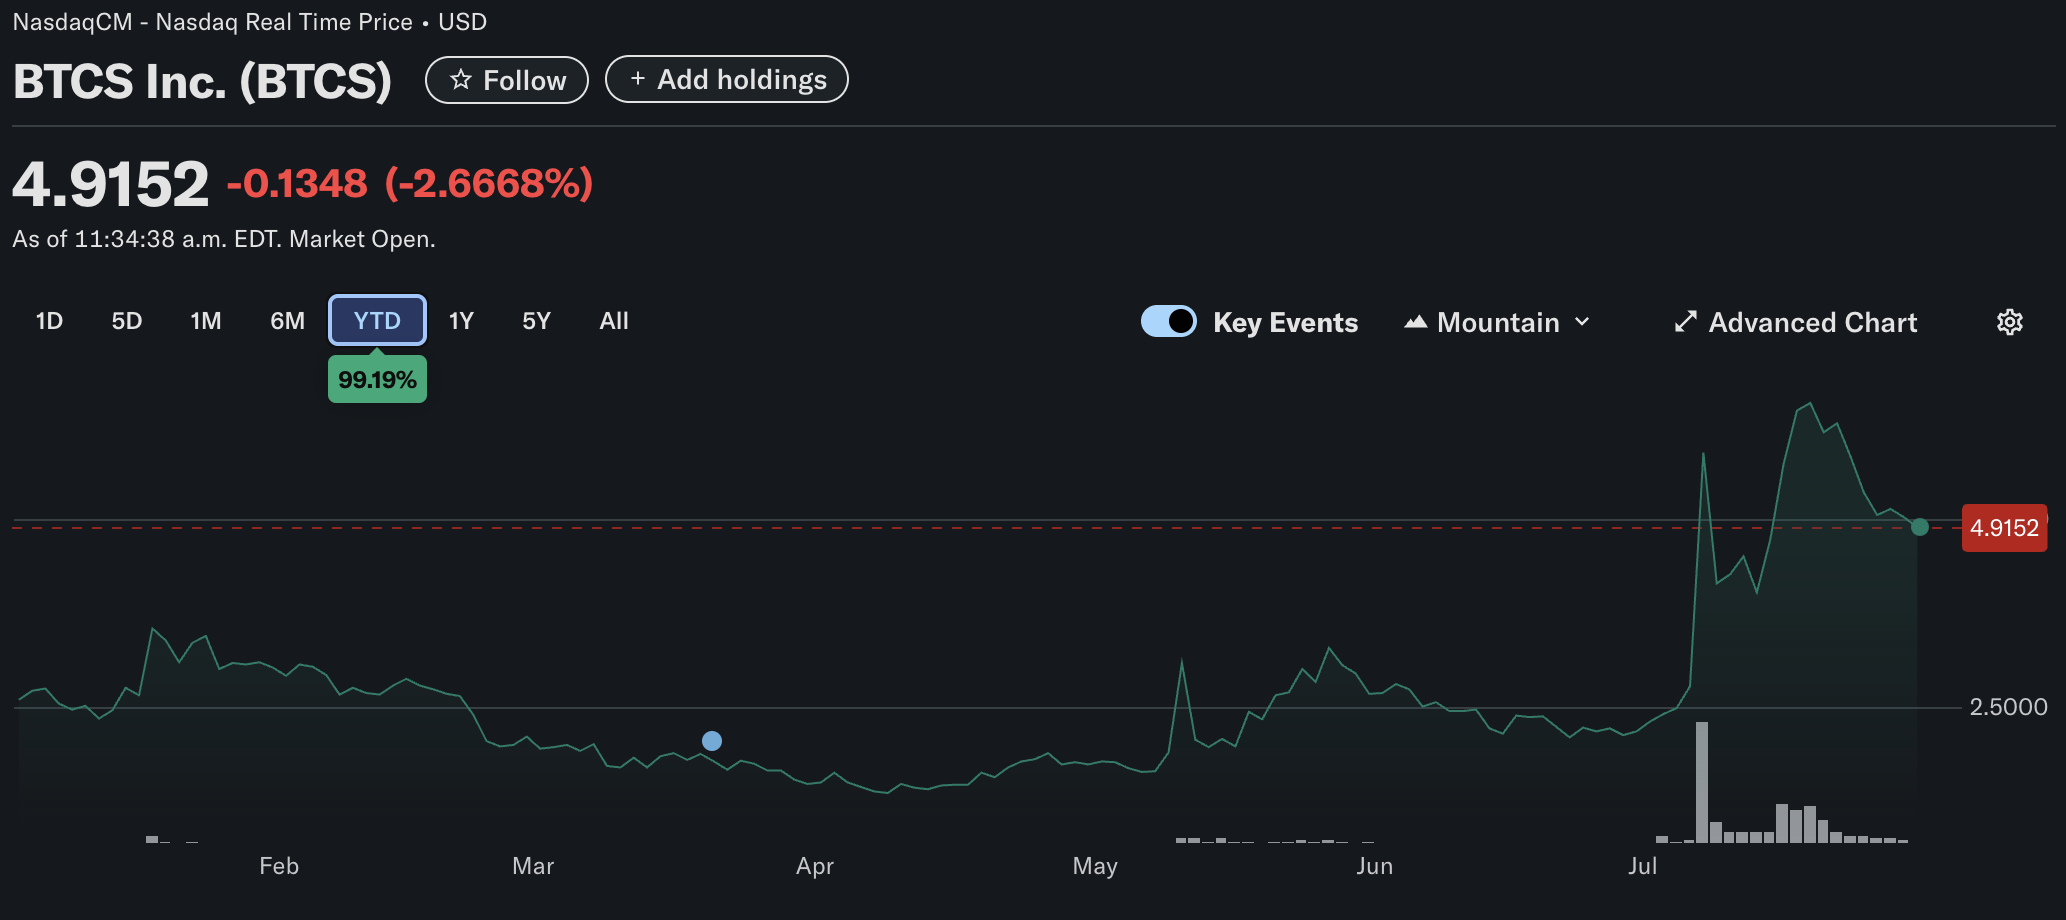Click the star icon in Follow button
This screenshot has height=920, width=2066.
(460, 80)
